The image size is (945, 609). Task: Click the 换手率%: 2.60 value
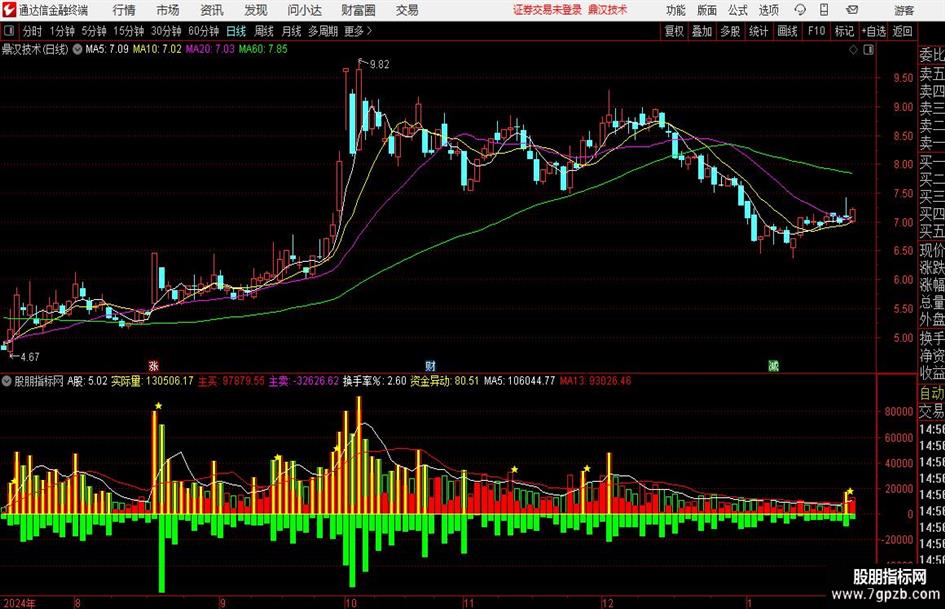click(374, 381)
